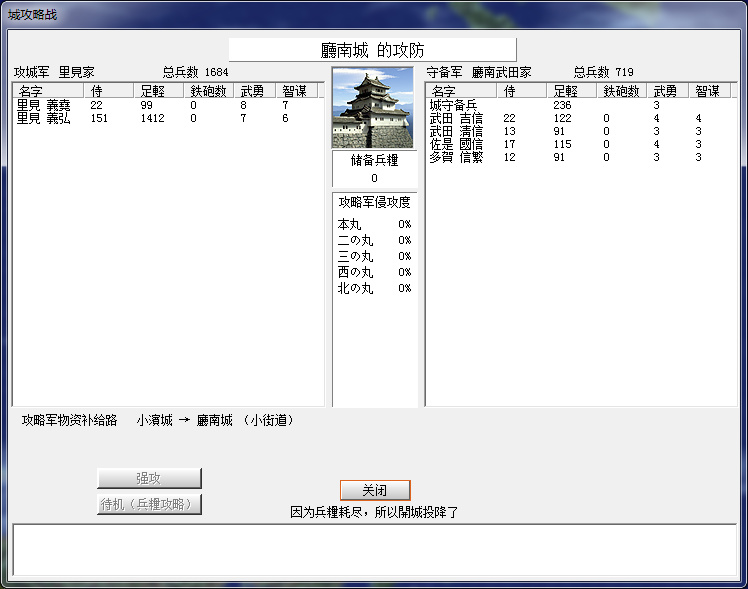Viewport: 748px width, 589px height.
Task: Click the 名字 header in the defender list
Action: click(461, 91)
